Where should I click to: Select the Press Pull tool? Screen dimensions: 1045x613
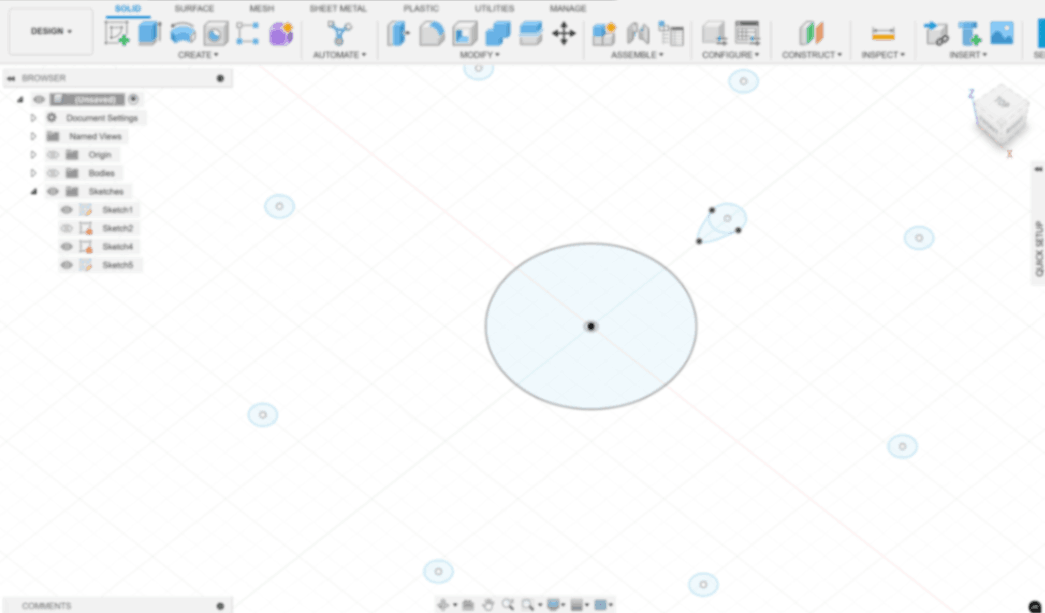click(x=399, y=33)
